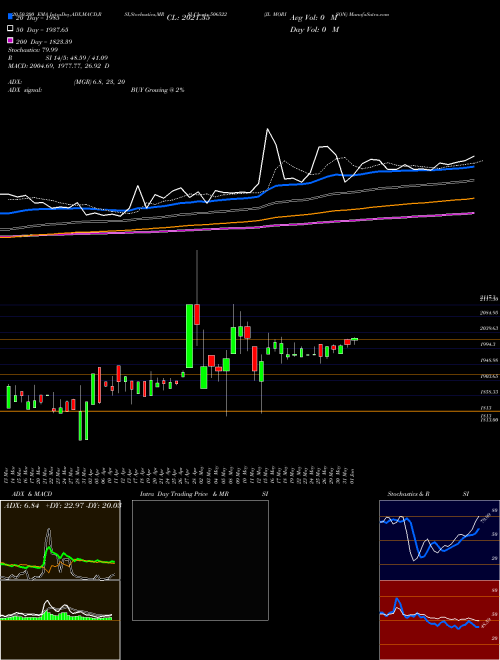Click the 1945.98 price axis label

489,360
